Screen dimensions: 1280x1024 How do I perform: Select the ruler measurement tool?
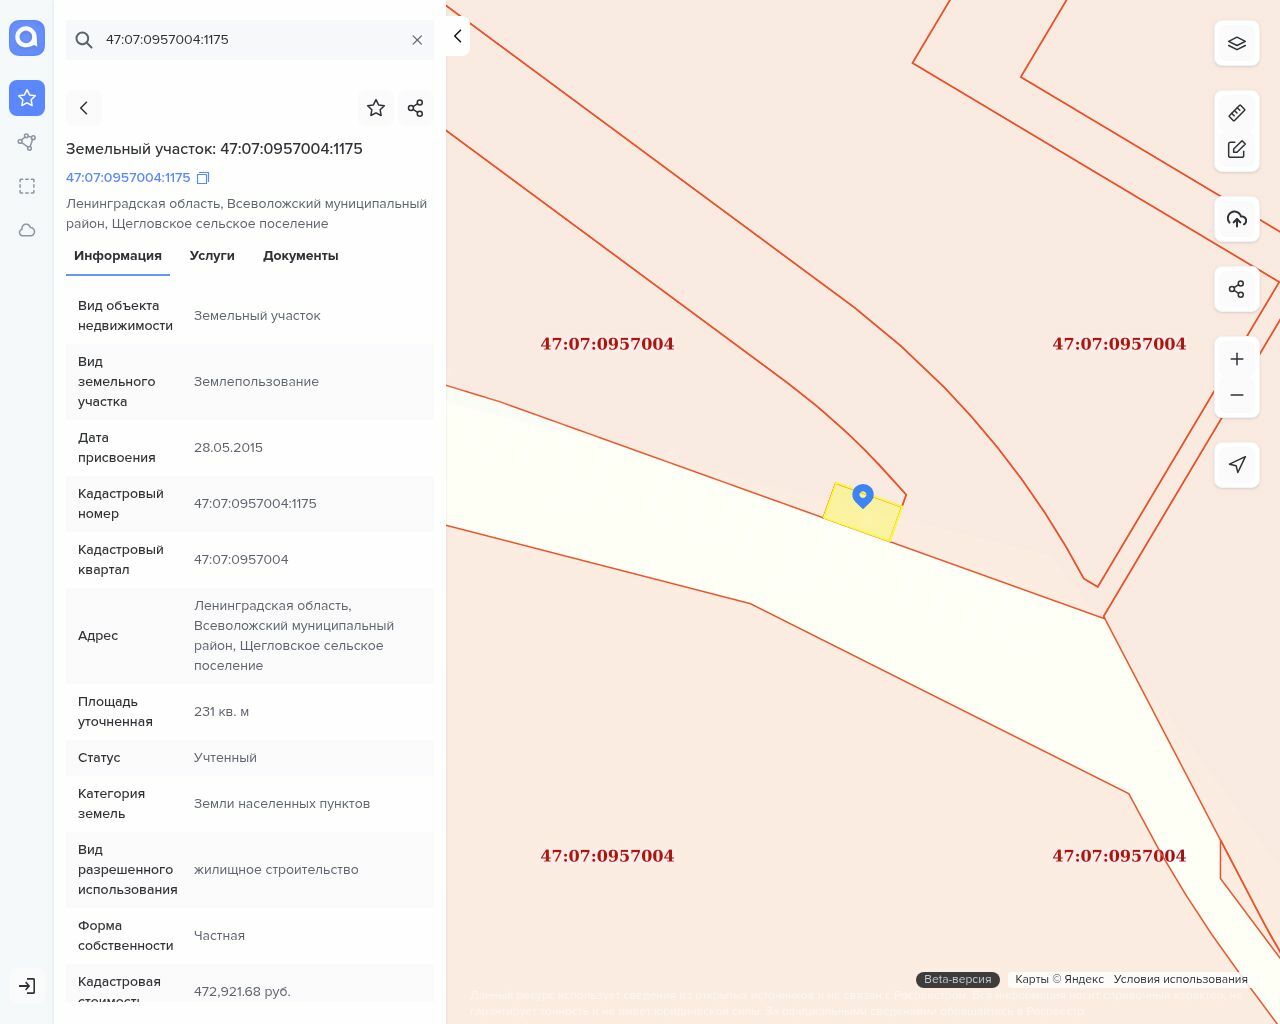tap(1236, 113)
